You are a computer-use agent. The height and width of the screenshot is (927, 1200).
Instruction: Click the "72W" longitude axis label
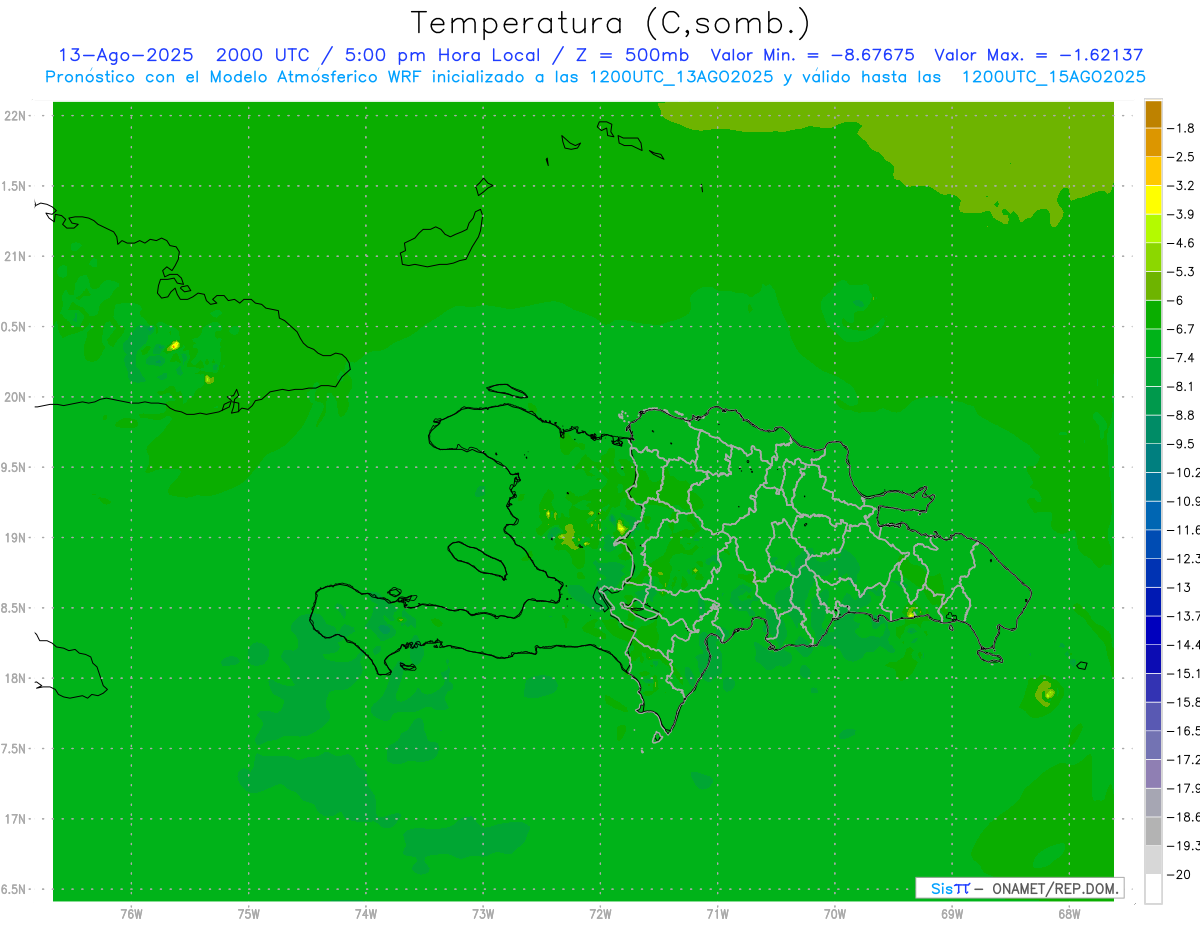601,913
